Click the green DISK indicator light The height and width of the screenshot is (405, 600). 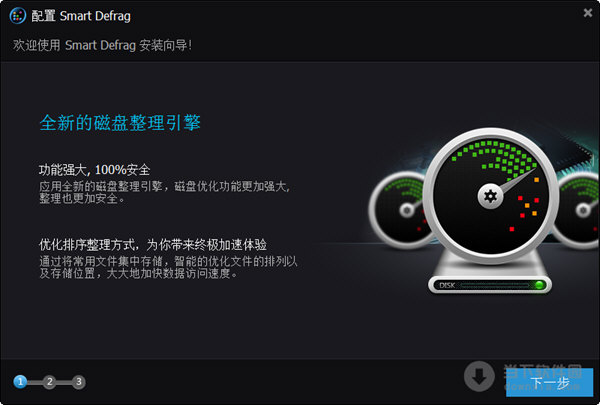coord(540,285)
